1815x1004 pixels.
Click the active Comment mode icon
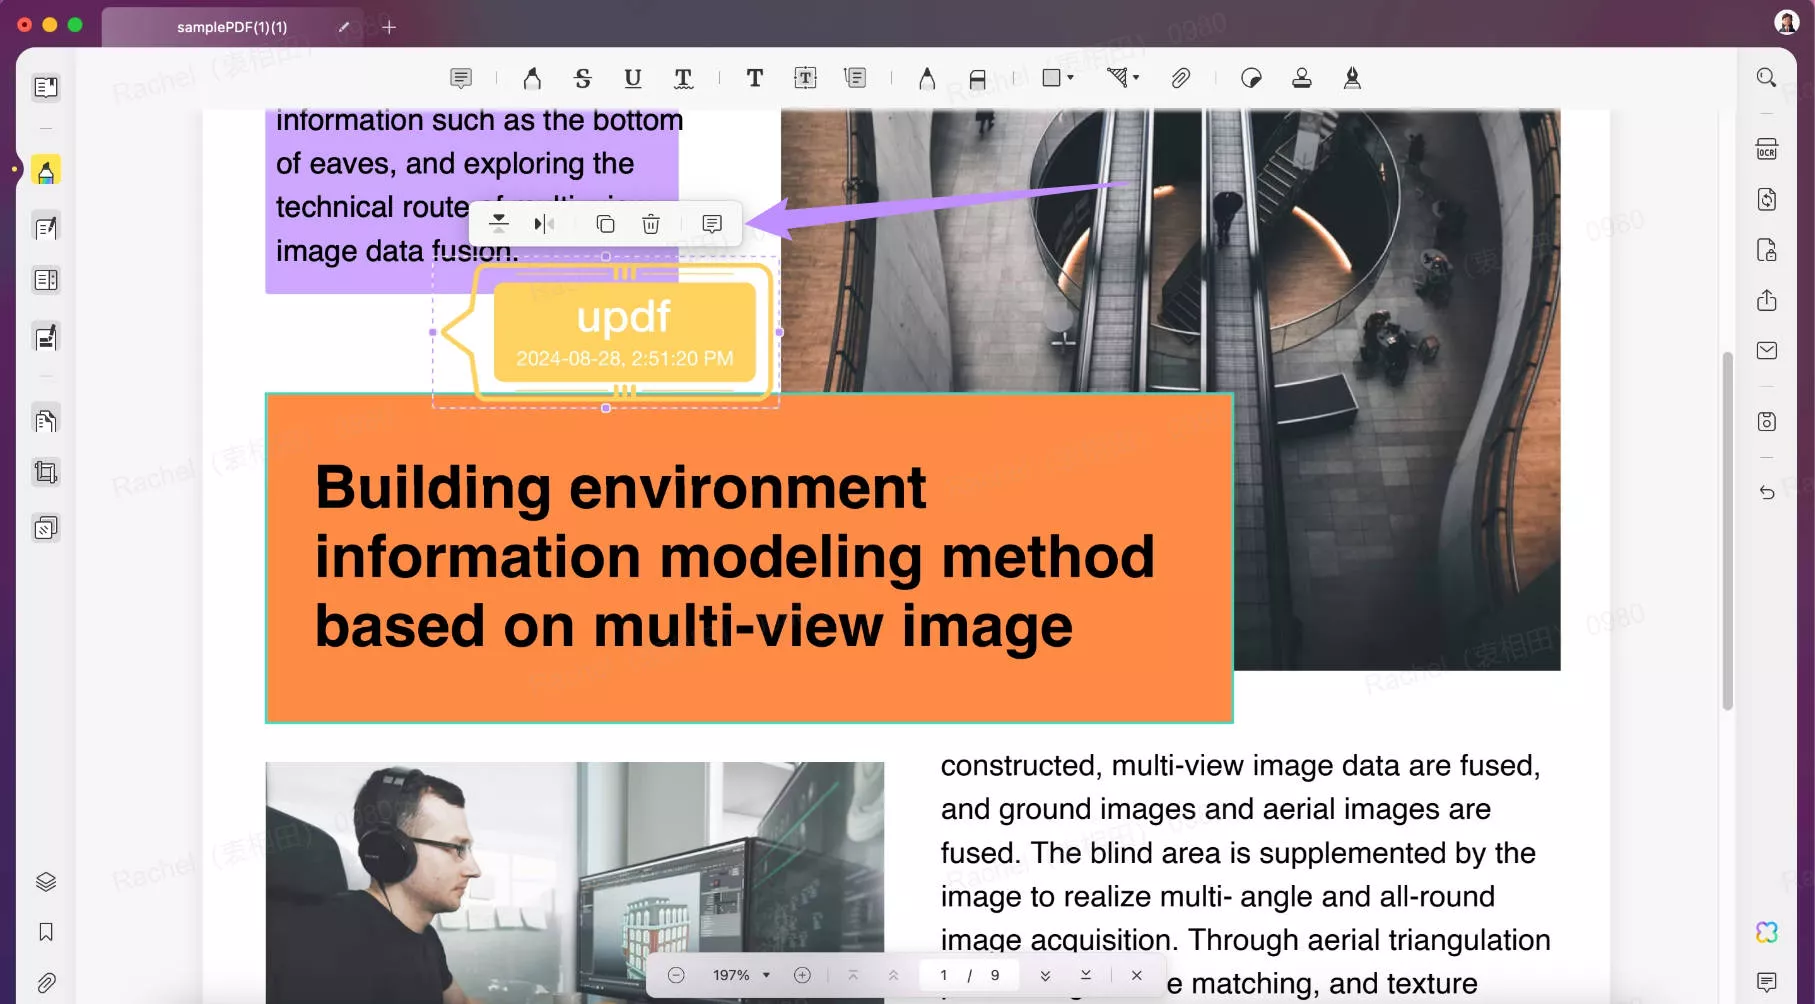click(x=46, y=171)
